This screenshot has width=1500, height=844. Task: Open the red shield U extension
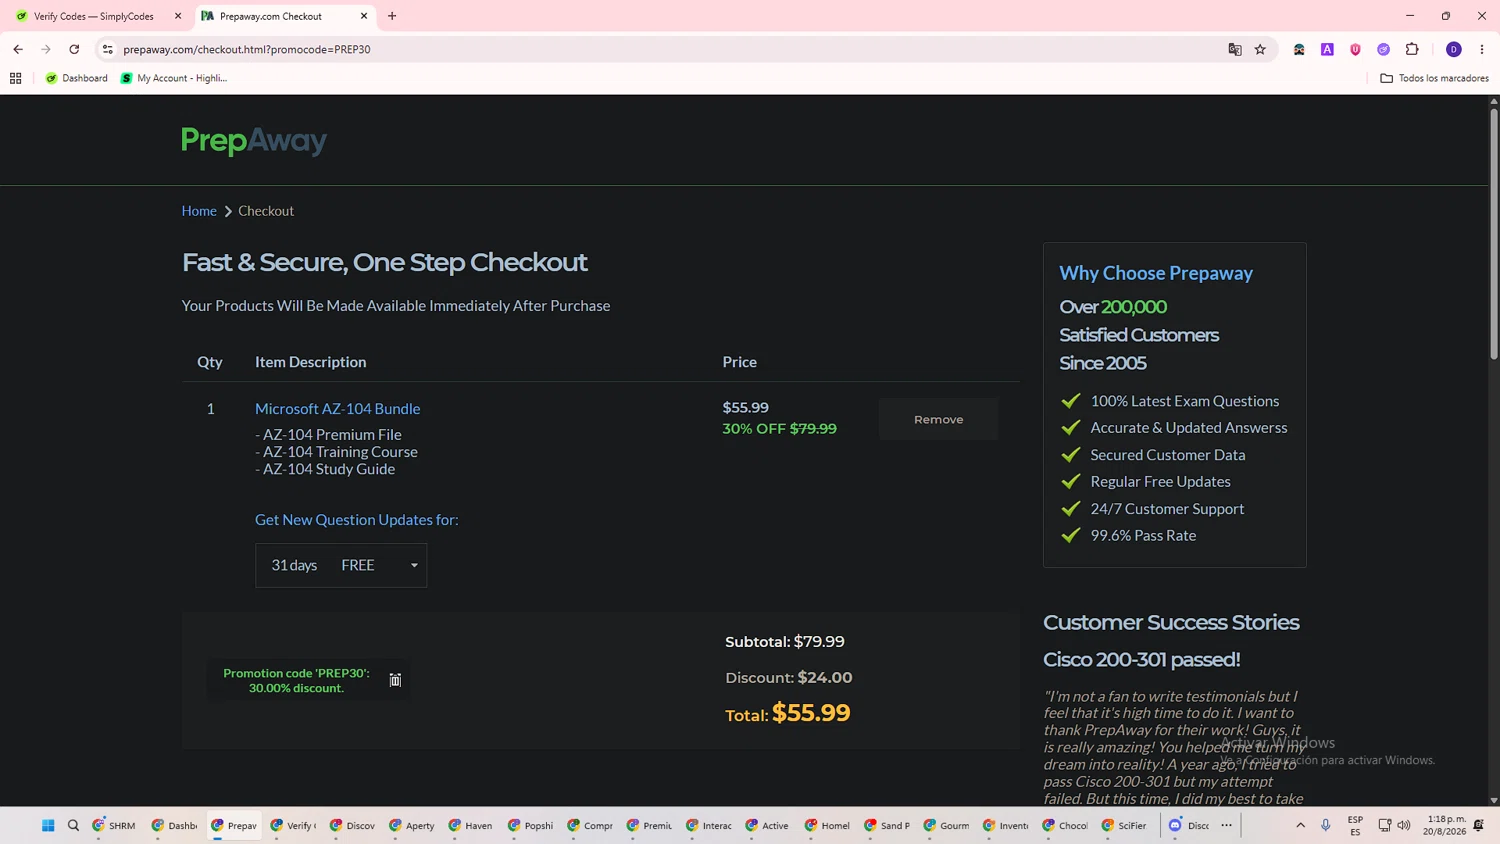[x=1355, y=49]
